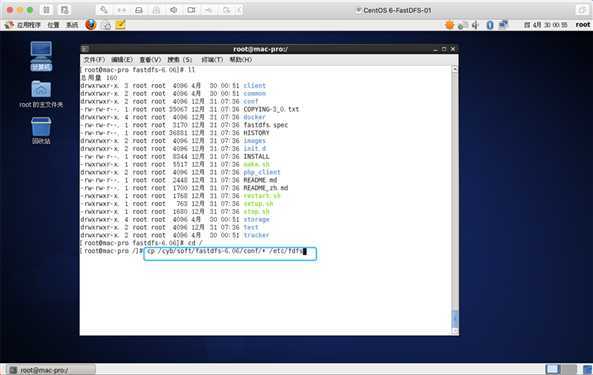593x375 pixels.
Task: Click 'setup.sh' in listing
Action: [x=258, y=204]
